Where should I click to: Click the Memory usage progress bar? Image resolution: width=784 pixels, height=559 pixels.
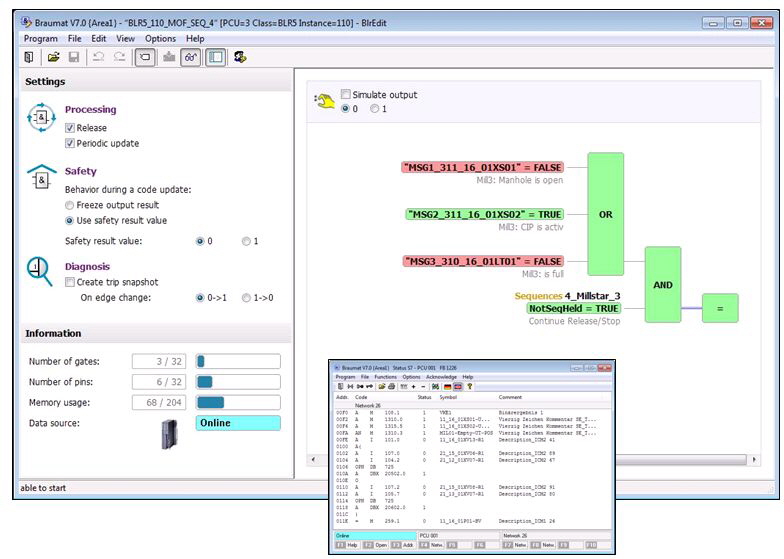click(x=238, y=402)
